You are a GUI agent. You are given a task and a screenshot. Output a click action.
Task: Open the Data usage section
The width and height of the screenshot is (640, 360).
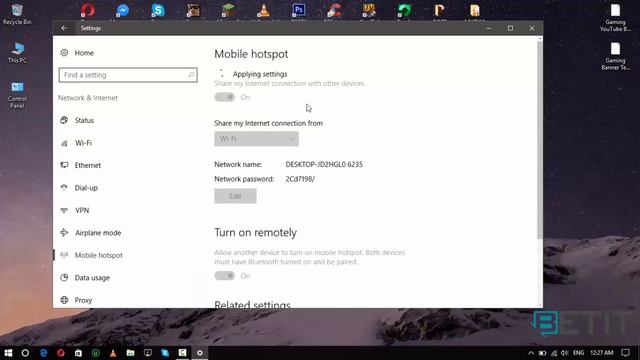click(92, 278)
